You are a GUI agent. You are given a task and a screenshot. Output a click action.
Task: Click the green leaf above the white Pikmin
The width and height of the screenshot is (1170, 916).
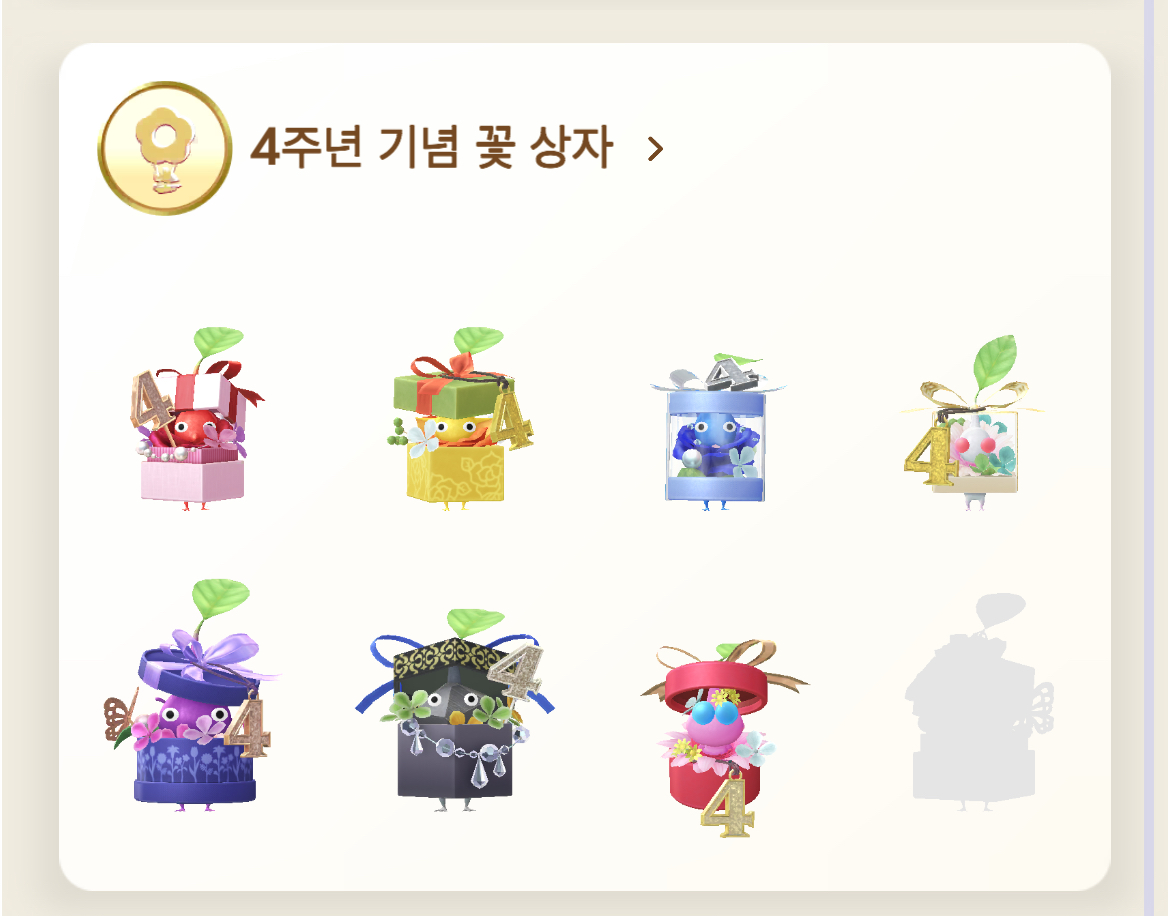point(995,360)
